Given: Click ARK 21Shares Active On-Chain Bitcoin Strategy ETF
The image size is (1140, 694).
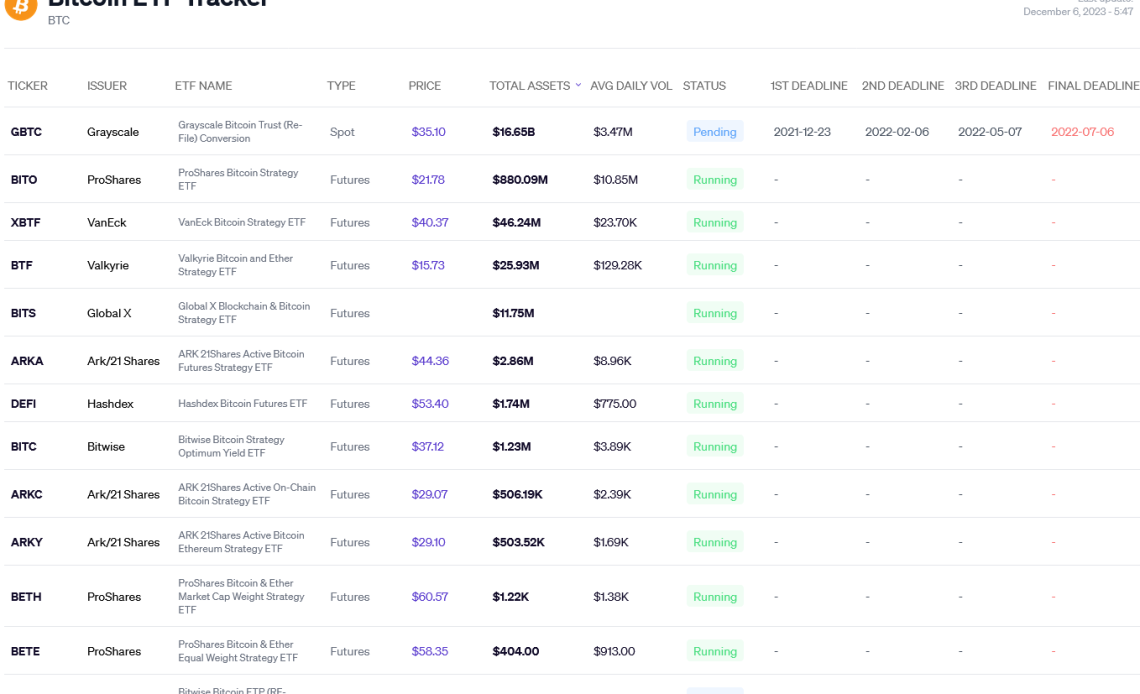Looking at the screenshot, I should tap(247, 494).
